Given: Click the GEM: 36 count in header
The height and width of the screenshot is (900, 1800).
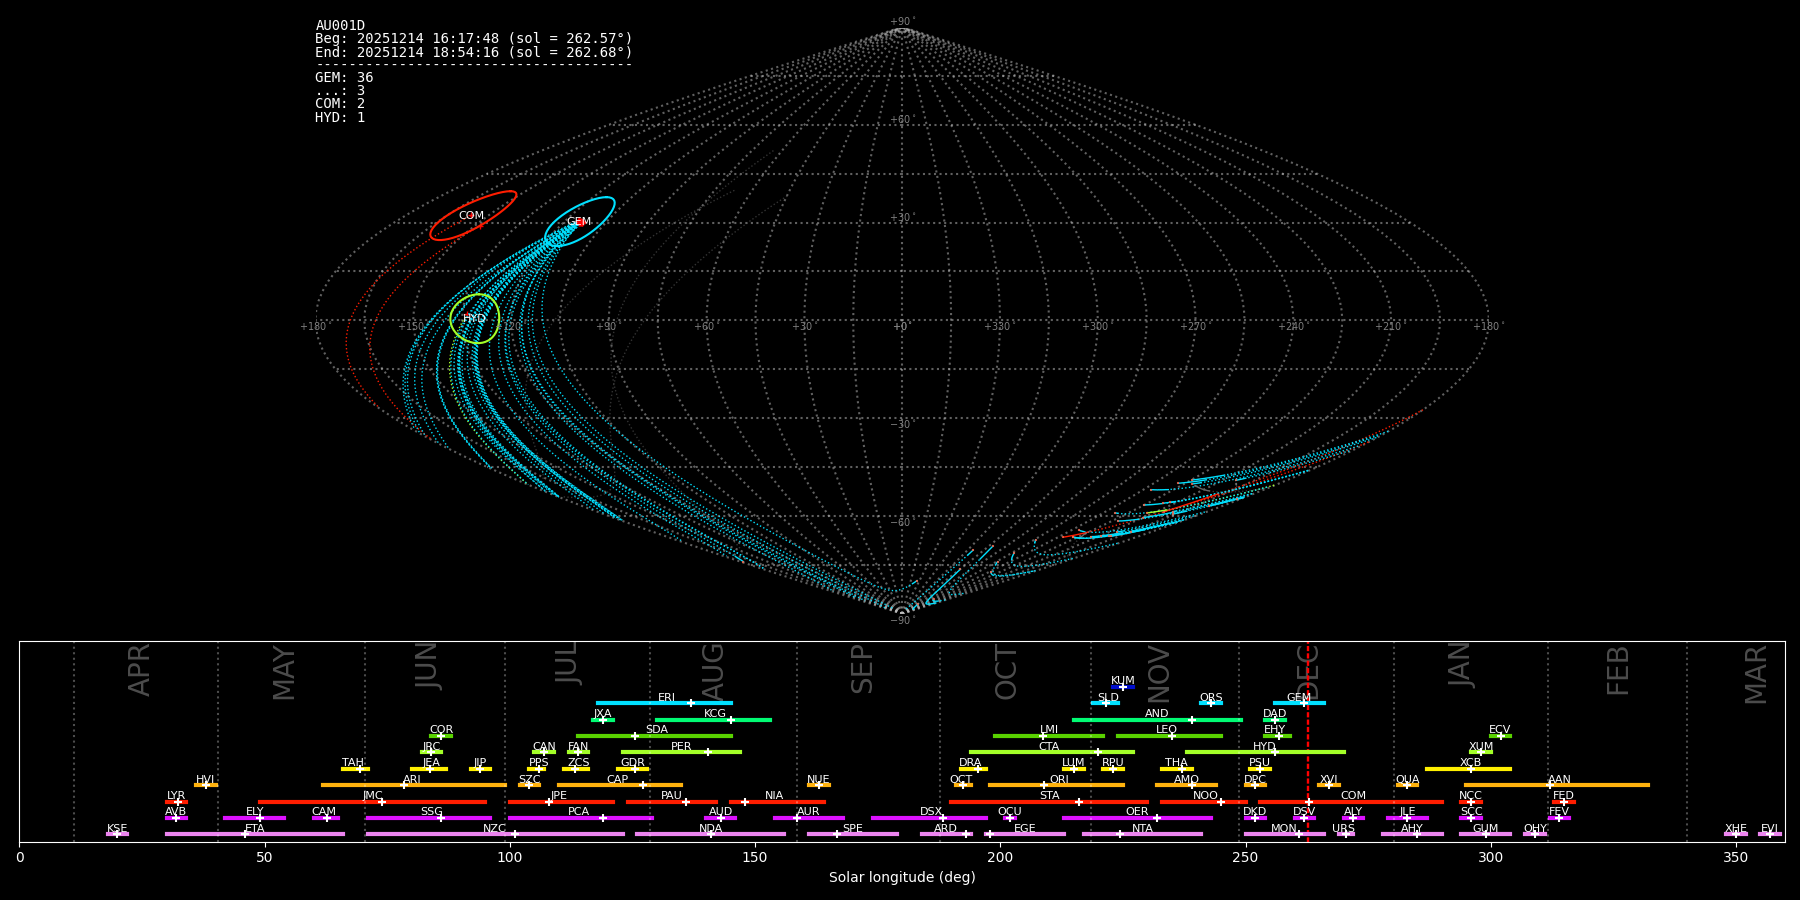Looking at the screenshot, I should [344, 78].
